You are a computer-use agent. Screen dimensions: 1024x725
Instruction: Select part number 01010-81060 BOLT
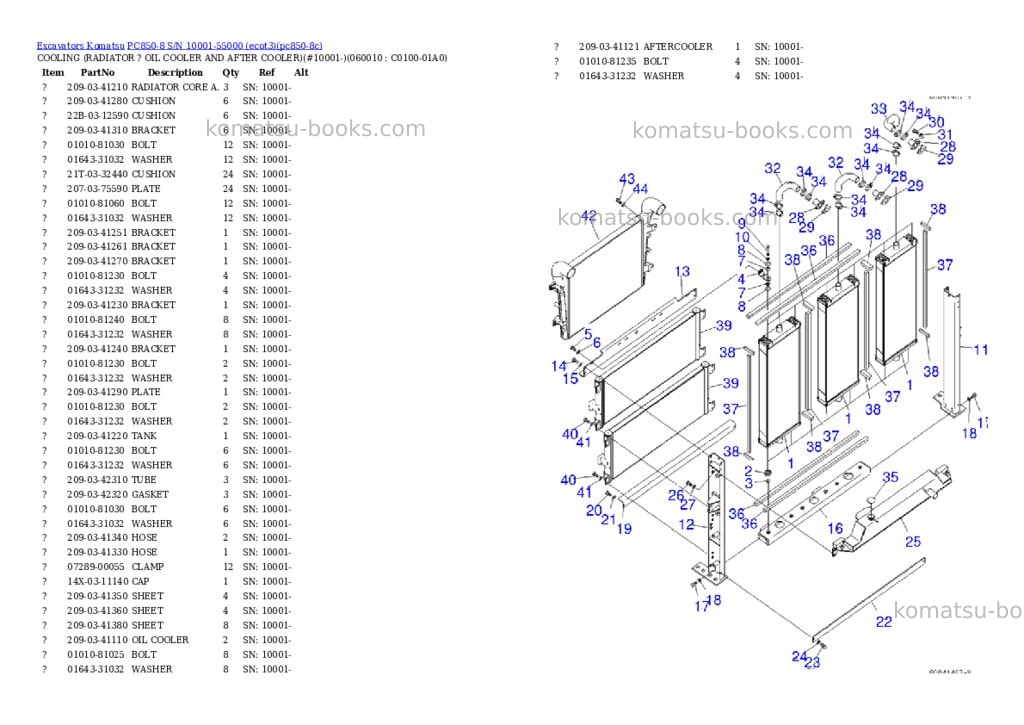[95, 203]
